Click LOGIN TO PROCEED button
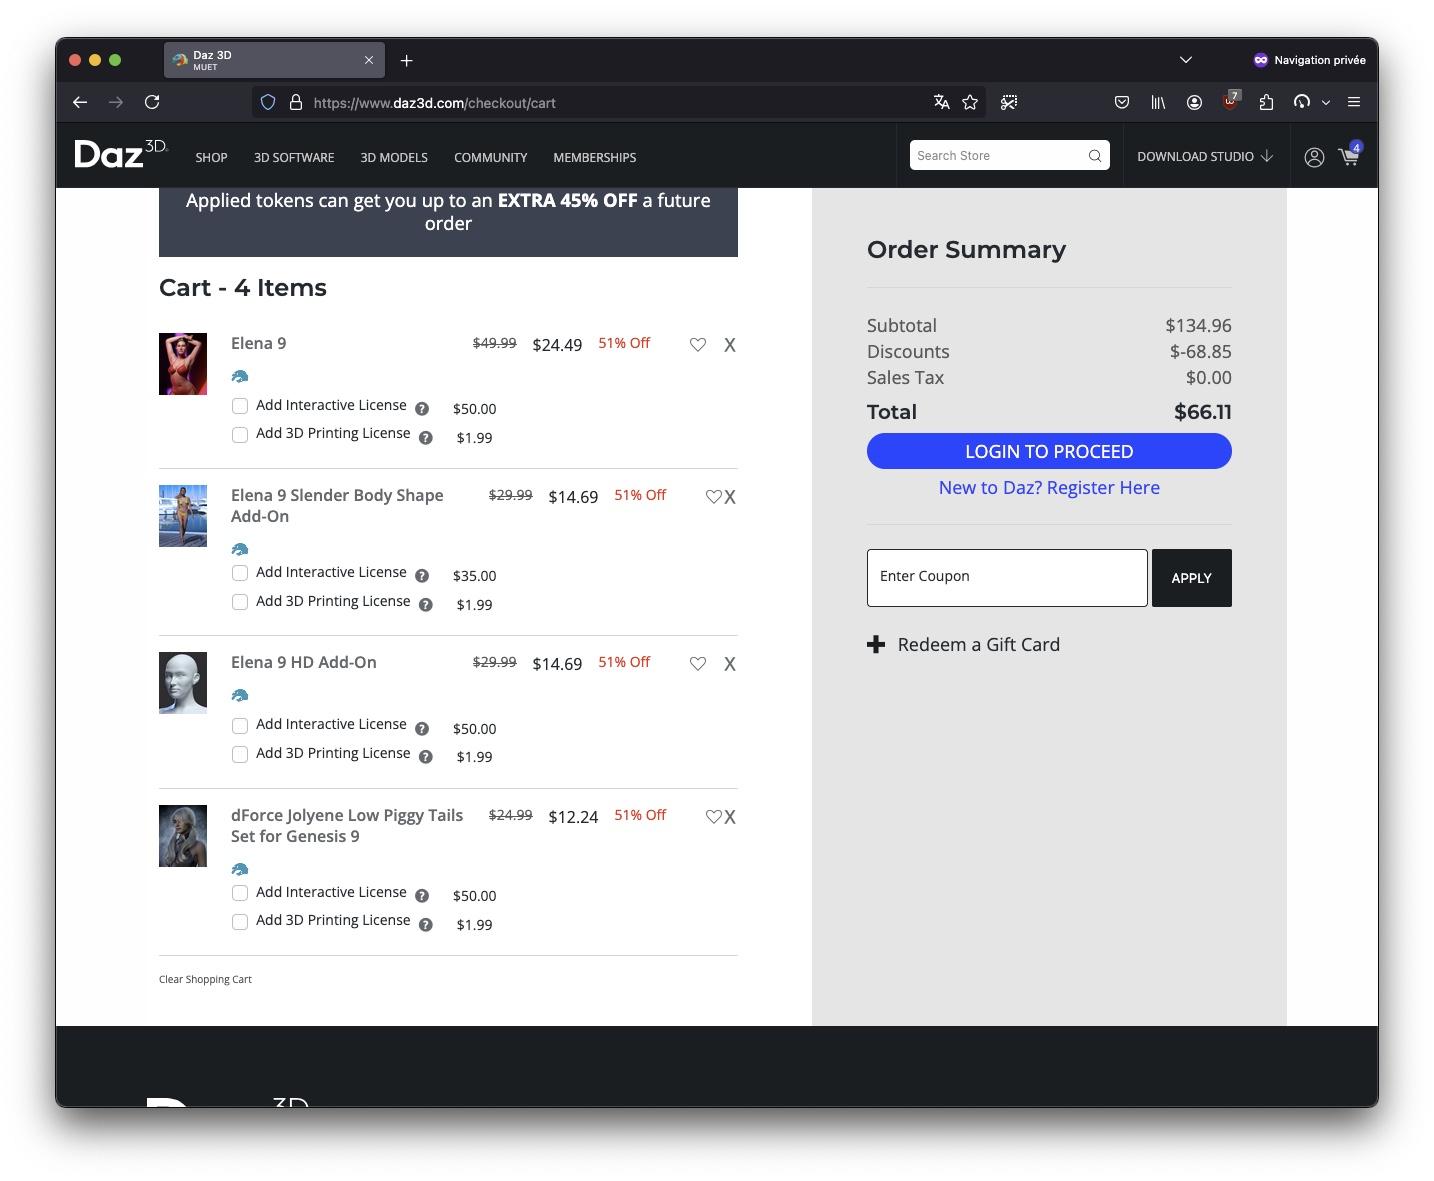The height and width of the screenshot is (1181, 1434). (x=1049, y=451)
